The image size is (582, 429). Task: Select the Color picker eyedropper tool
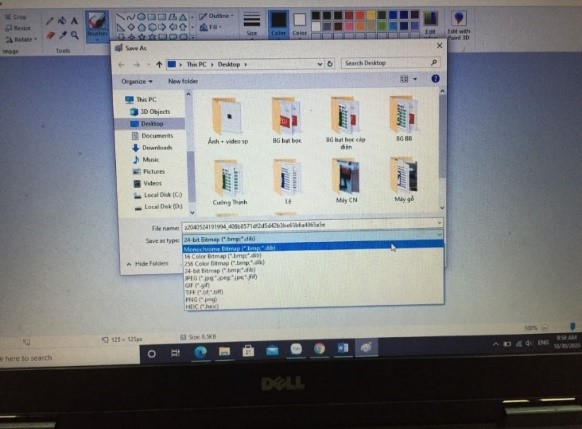[63, 35]
